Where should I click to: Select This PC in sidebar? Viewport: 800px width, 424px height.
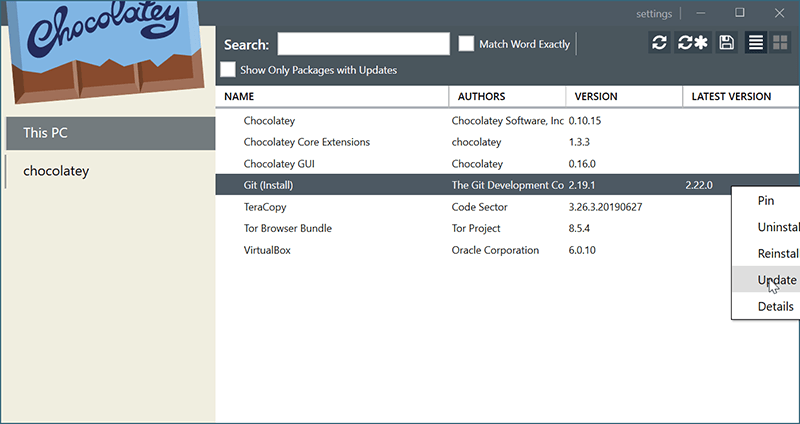[x=111, y=133]
